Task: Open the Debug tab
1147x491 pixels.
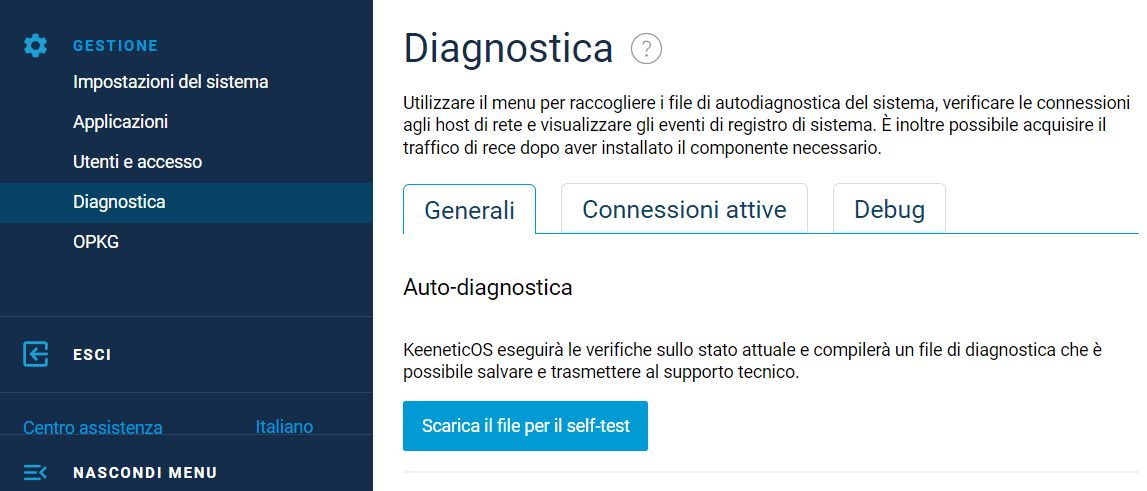Action: 889,210
